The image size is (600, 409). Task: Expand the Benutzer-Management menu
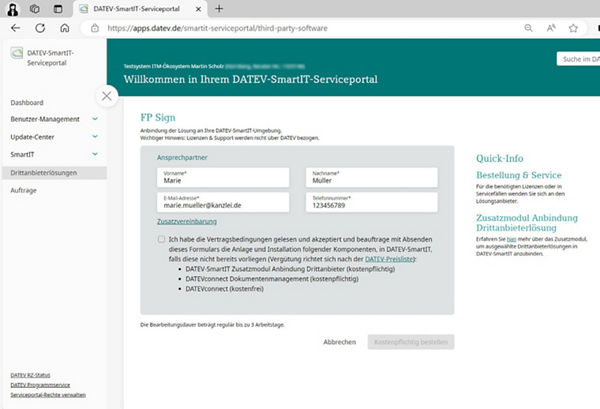[94, 120]
